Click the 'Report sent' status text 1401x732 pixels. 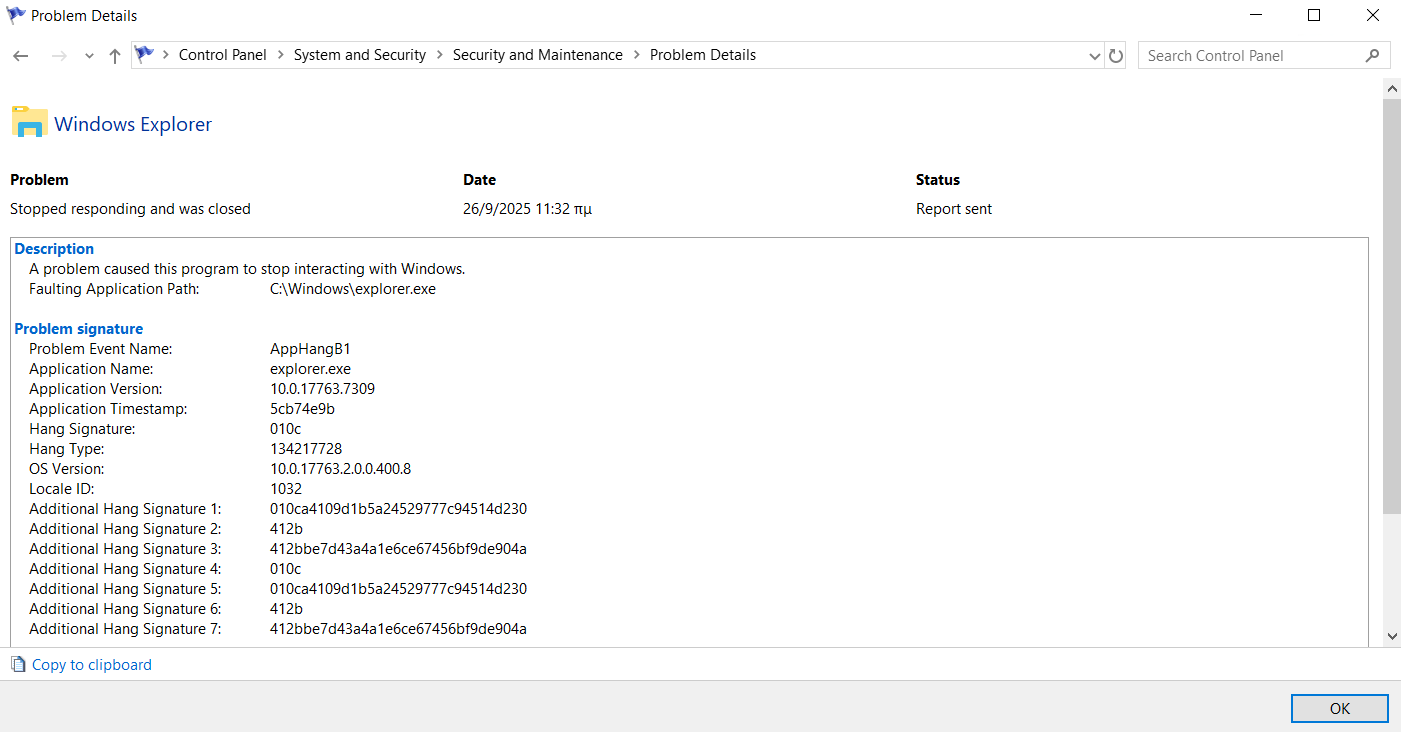pos(954,209)
